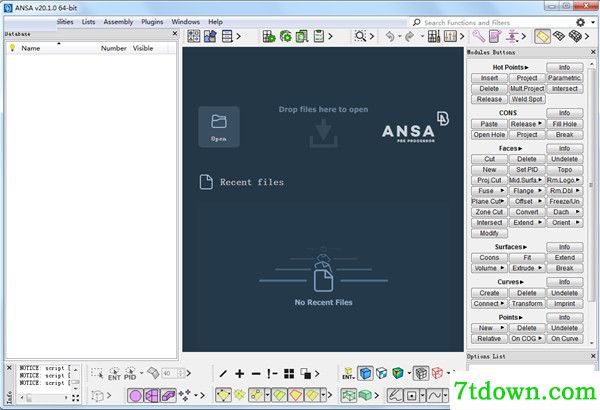Image resolution: width=600 pixels, height=410 pixels.
Task: Click the PID selection icon in bottom toolbar
Action: 130,374
